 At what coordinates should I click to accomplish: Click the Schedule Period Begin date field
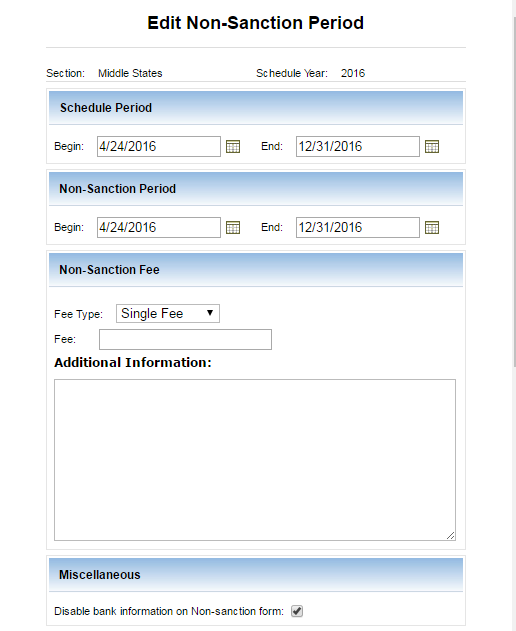[159, 146]
